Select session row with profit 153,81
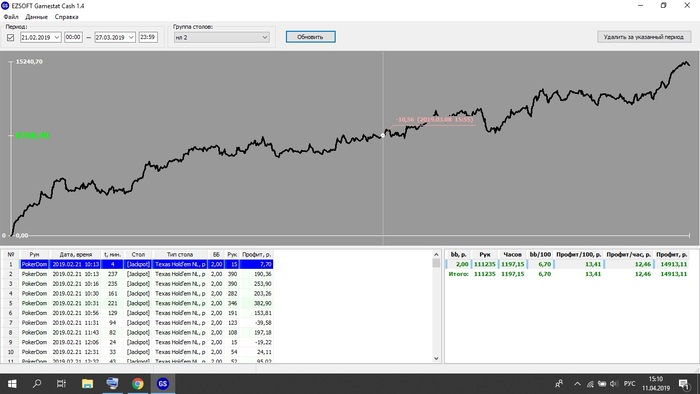This screenshot has width=700, height=394. (138, 313)
